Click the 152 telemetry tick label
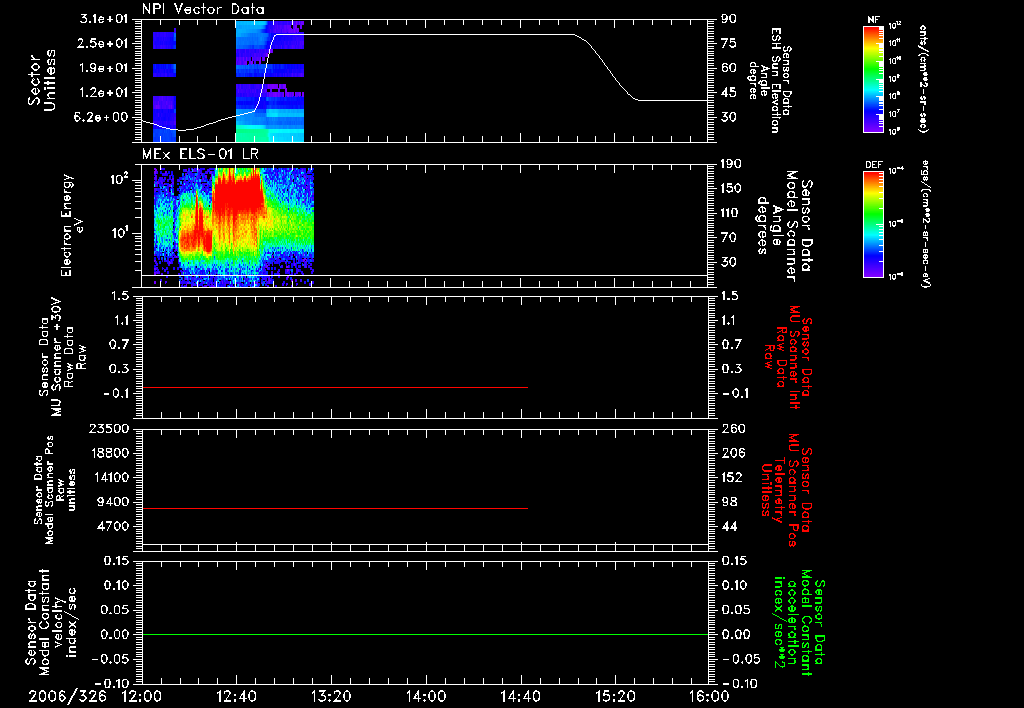Screen dimensions: 1024x708 (732, 477)
